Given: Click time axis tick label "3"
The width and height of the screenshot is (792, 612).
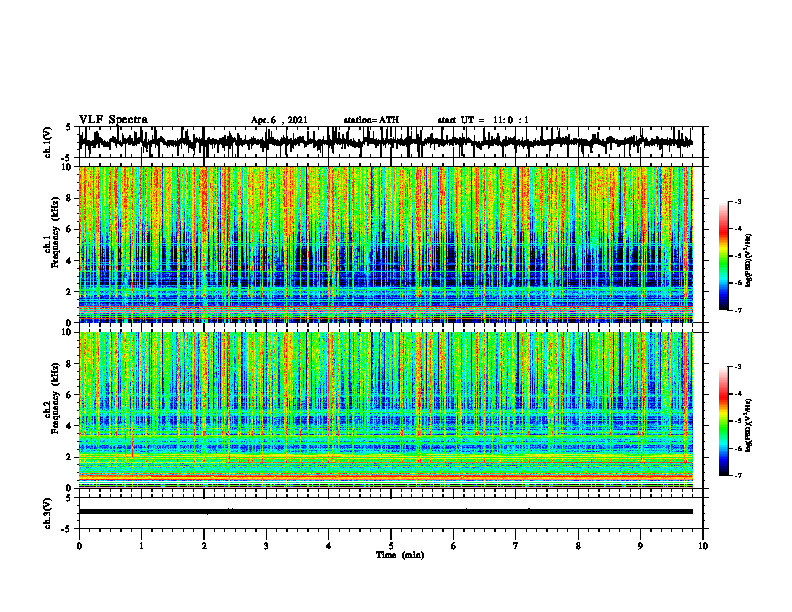Looking at the screenshot, I should (266, 546).
